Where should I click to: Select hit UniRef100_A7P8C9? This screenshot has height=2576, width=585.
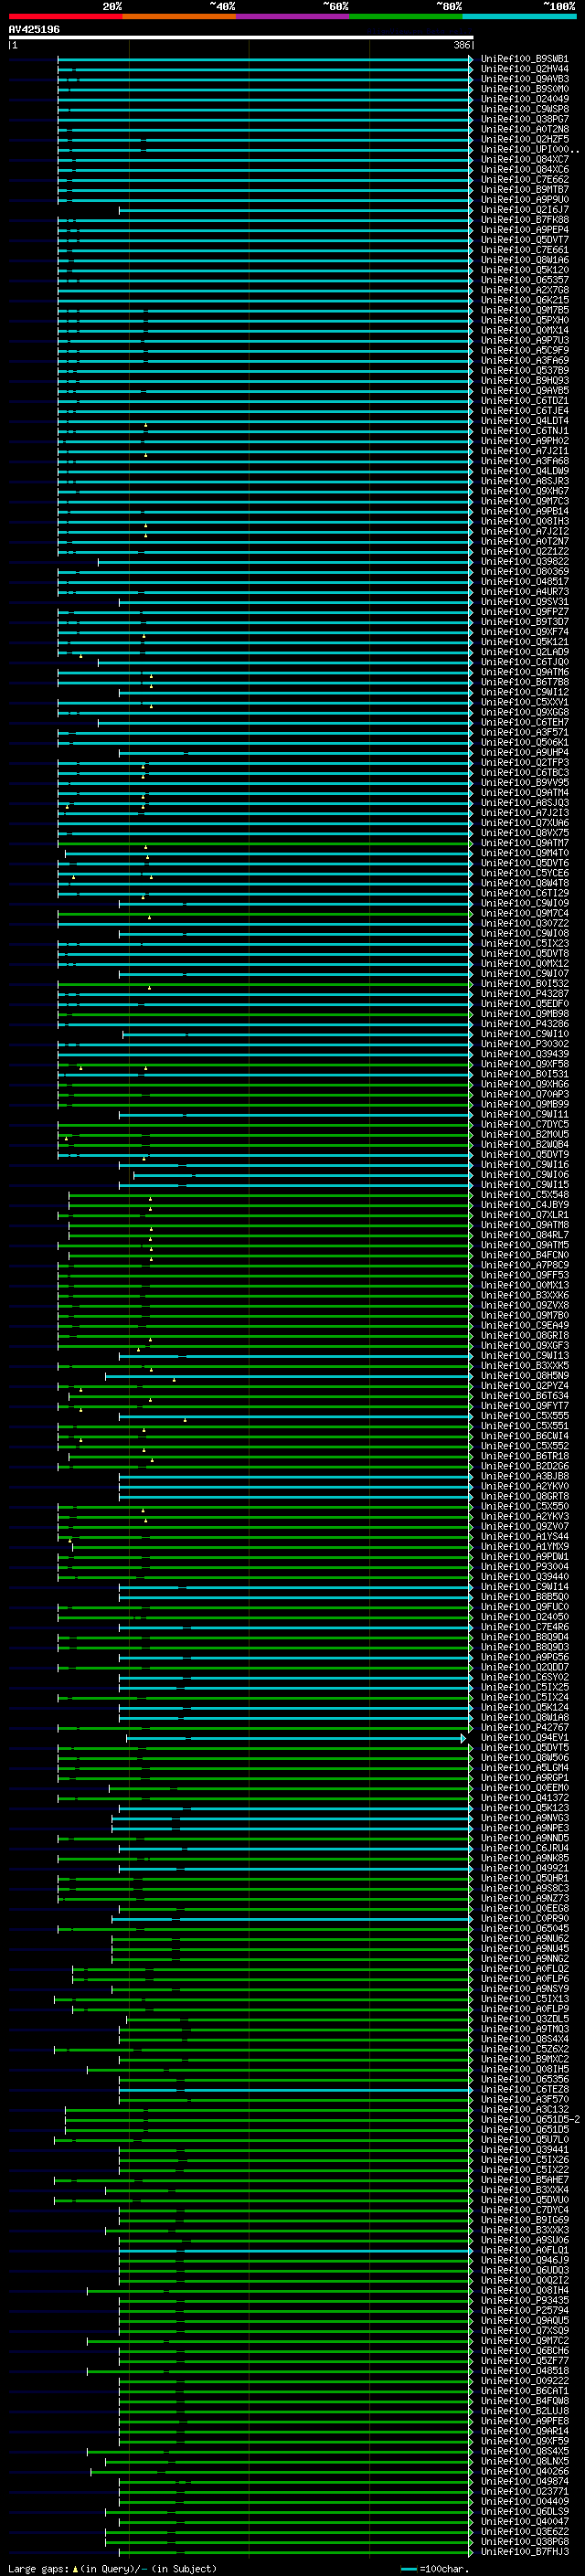(x=525, y=1265)
